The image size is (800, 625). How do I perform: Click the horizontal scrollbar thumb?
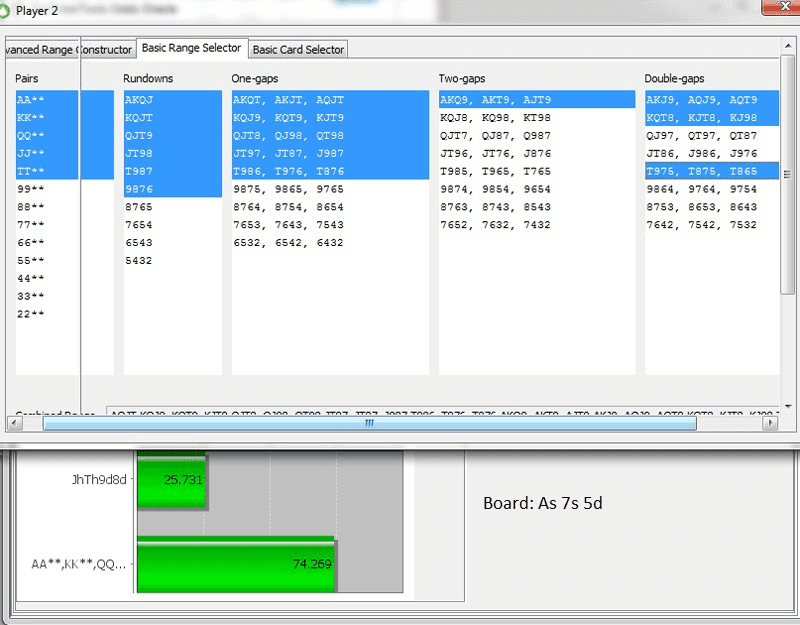370,423
